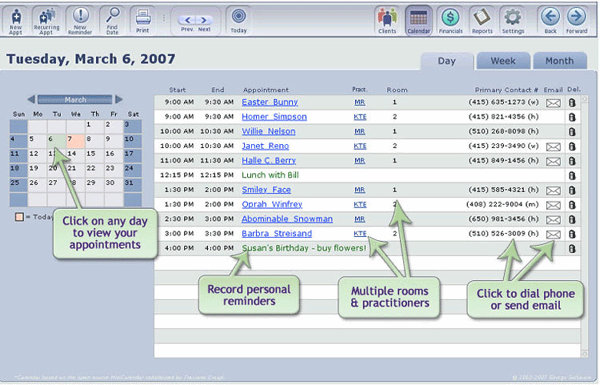Email Easter Bunny with the envelope icon

click(x=553, y=103)
